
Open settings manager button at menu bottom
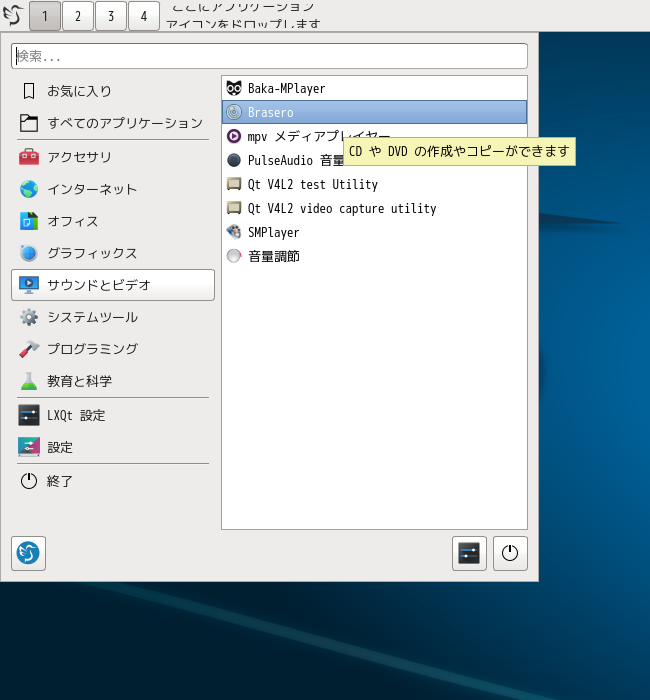pyautogui.click(x=469, y=553)
